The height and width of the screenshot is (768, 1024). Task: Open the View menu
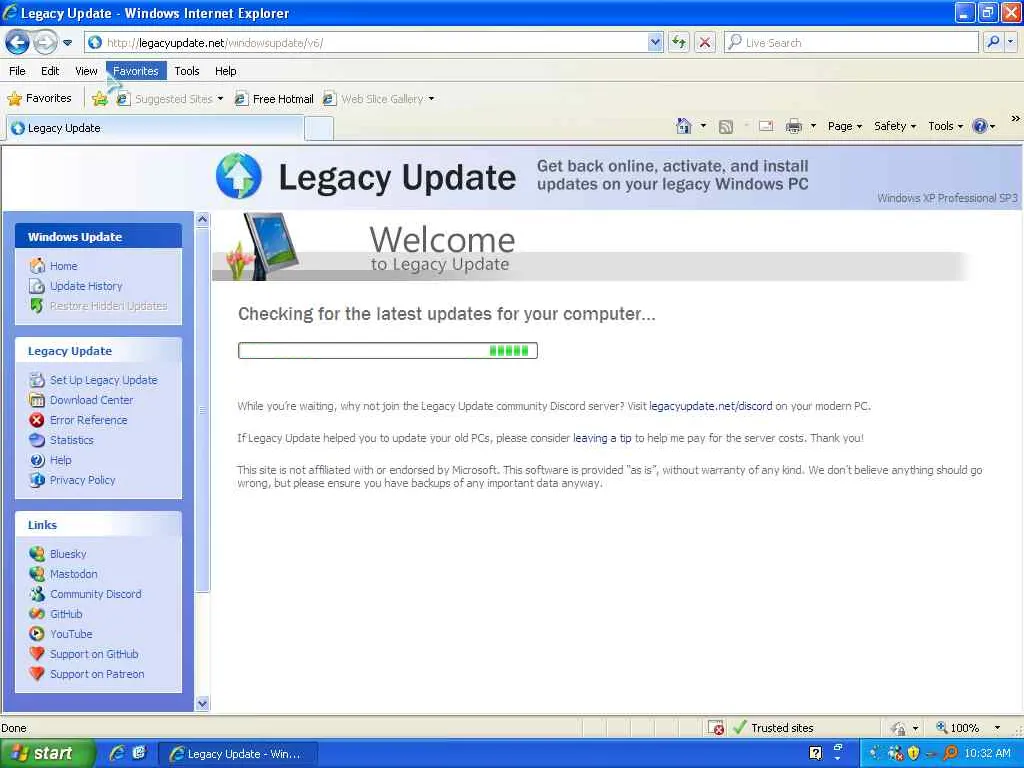pyautogui.click(x=86, y=71)
